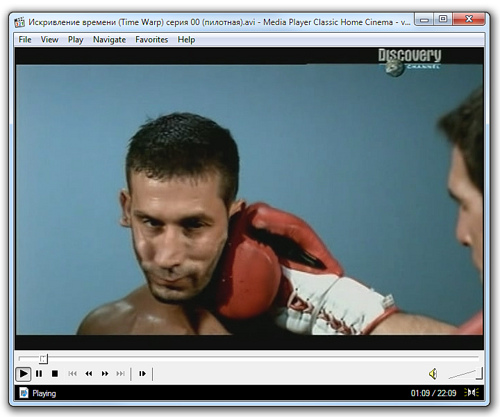This screenshot has width=500, height=417.
Task: Advance one frame with the step button
Action: click(x=142, y=374)
